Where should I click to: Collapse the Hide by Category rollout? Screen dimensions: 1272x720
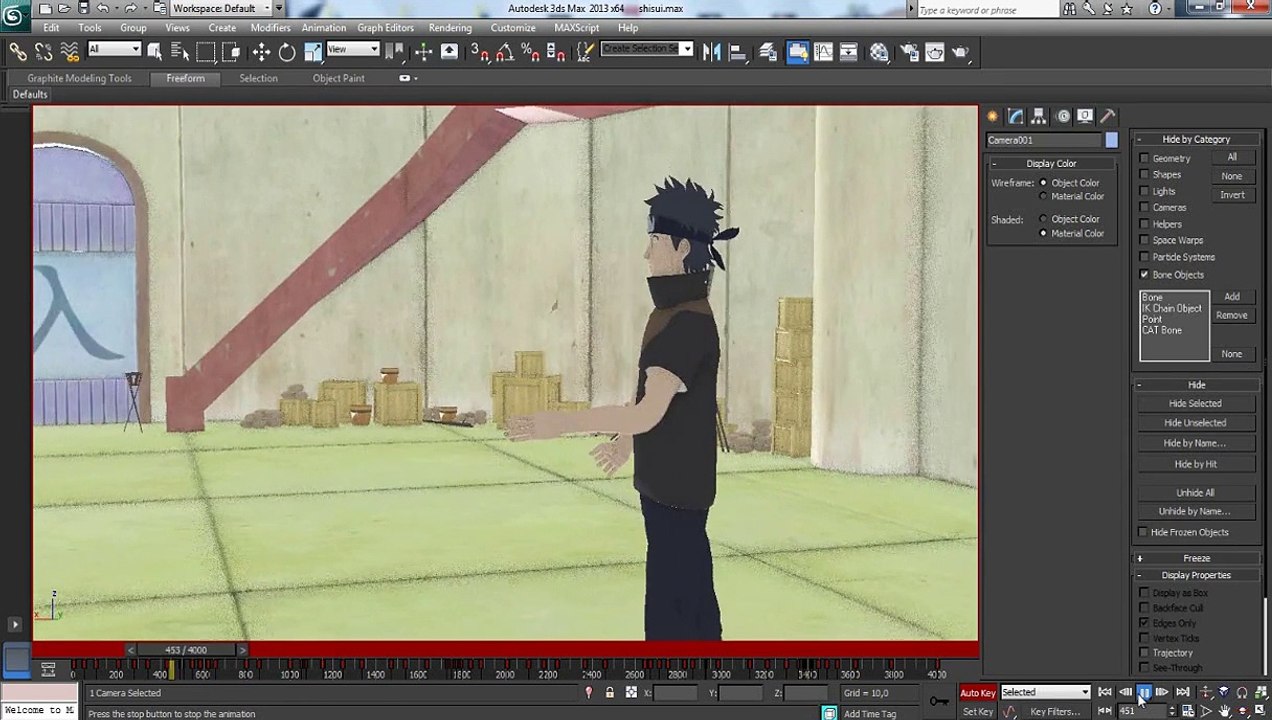pyautogui.click(x=1196, y=139)
